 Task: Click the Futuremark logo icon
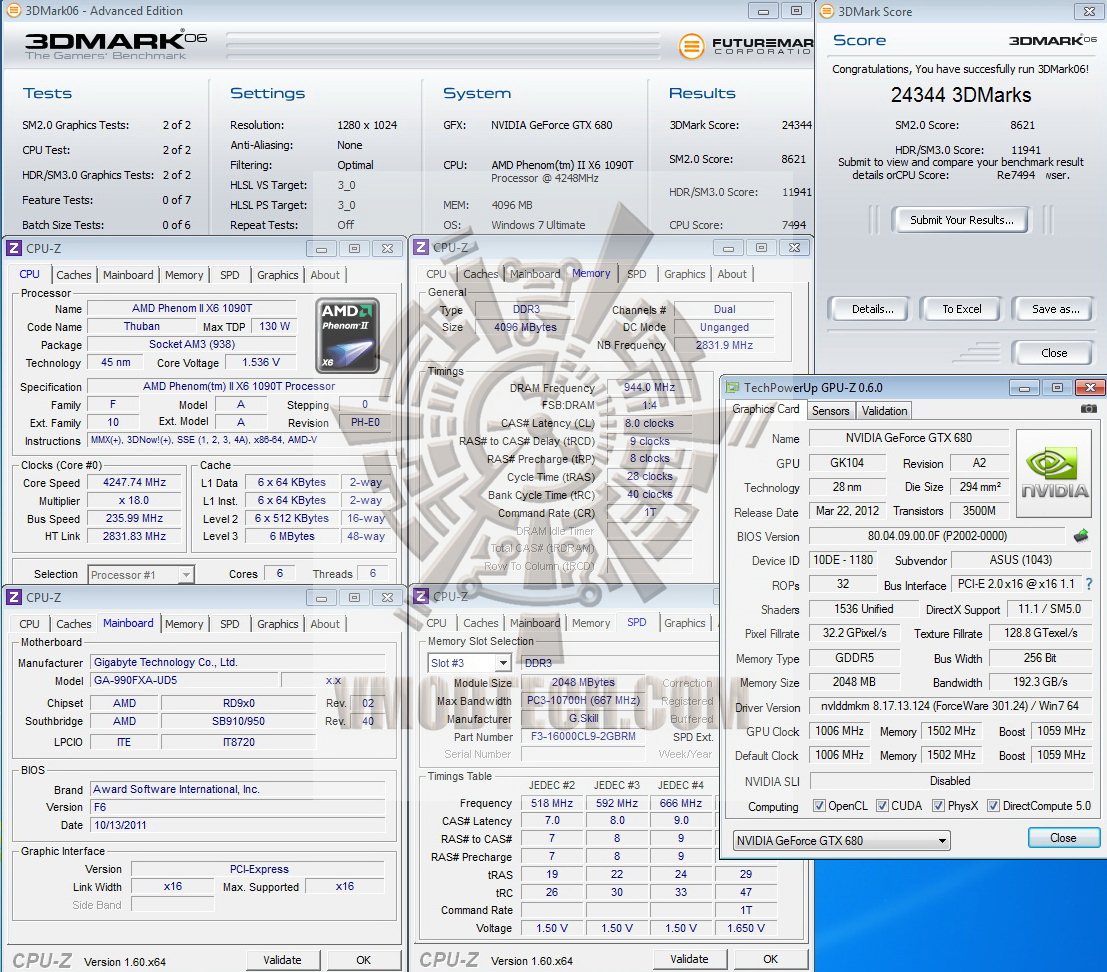click(x=691, y=46)
